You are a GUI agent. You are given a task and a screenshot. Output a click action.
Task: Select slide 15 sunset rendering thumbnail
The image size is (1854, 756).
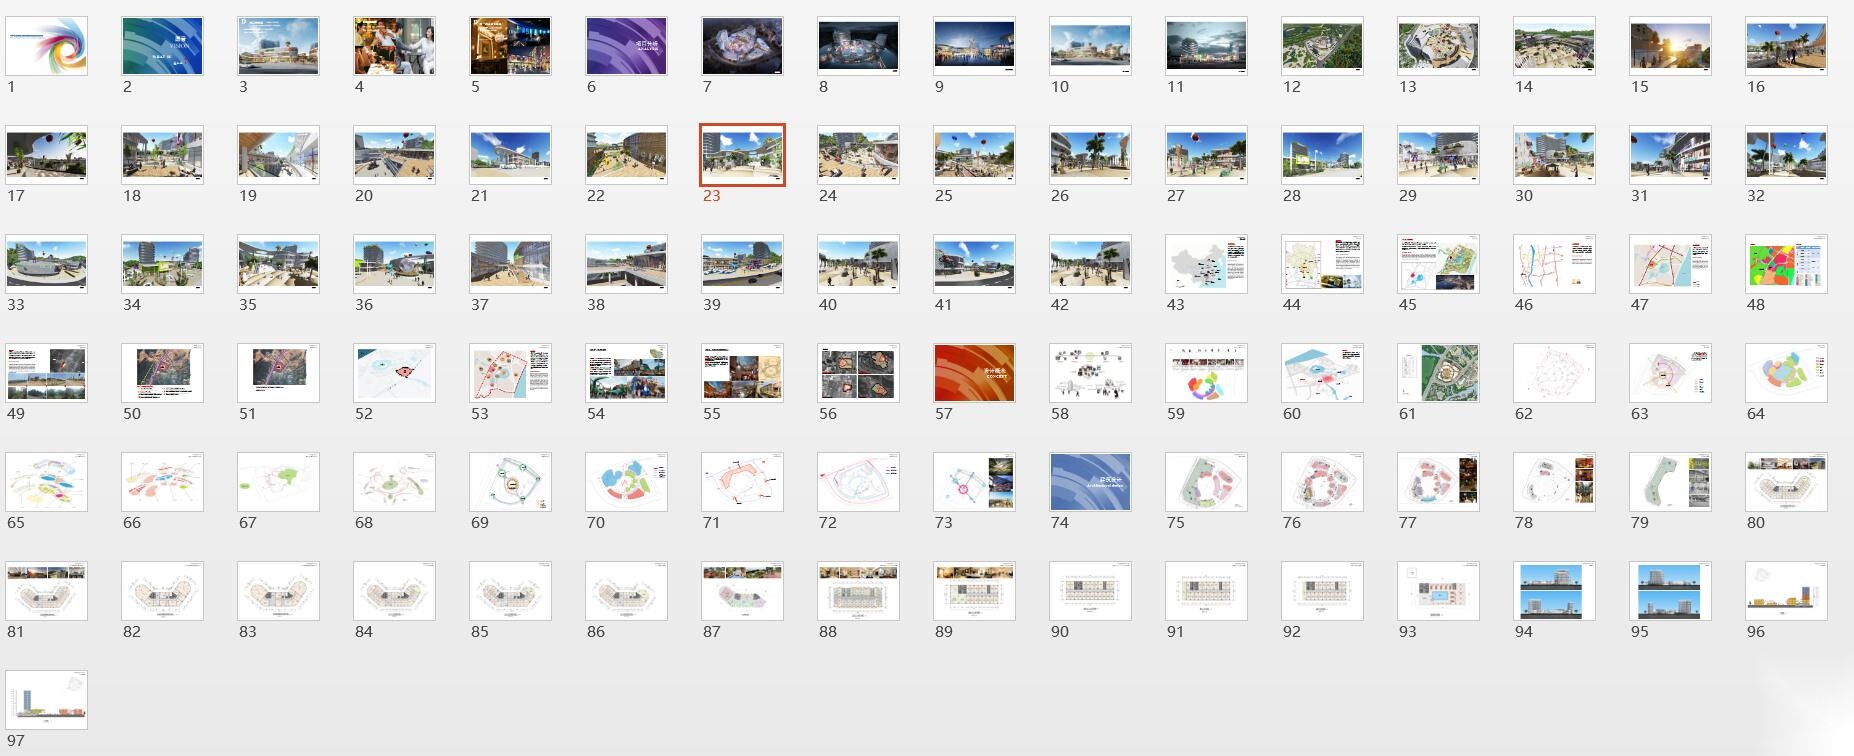coord(1670,46)
